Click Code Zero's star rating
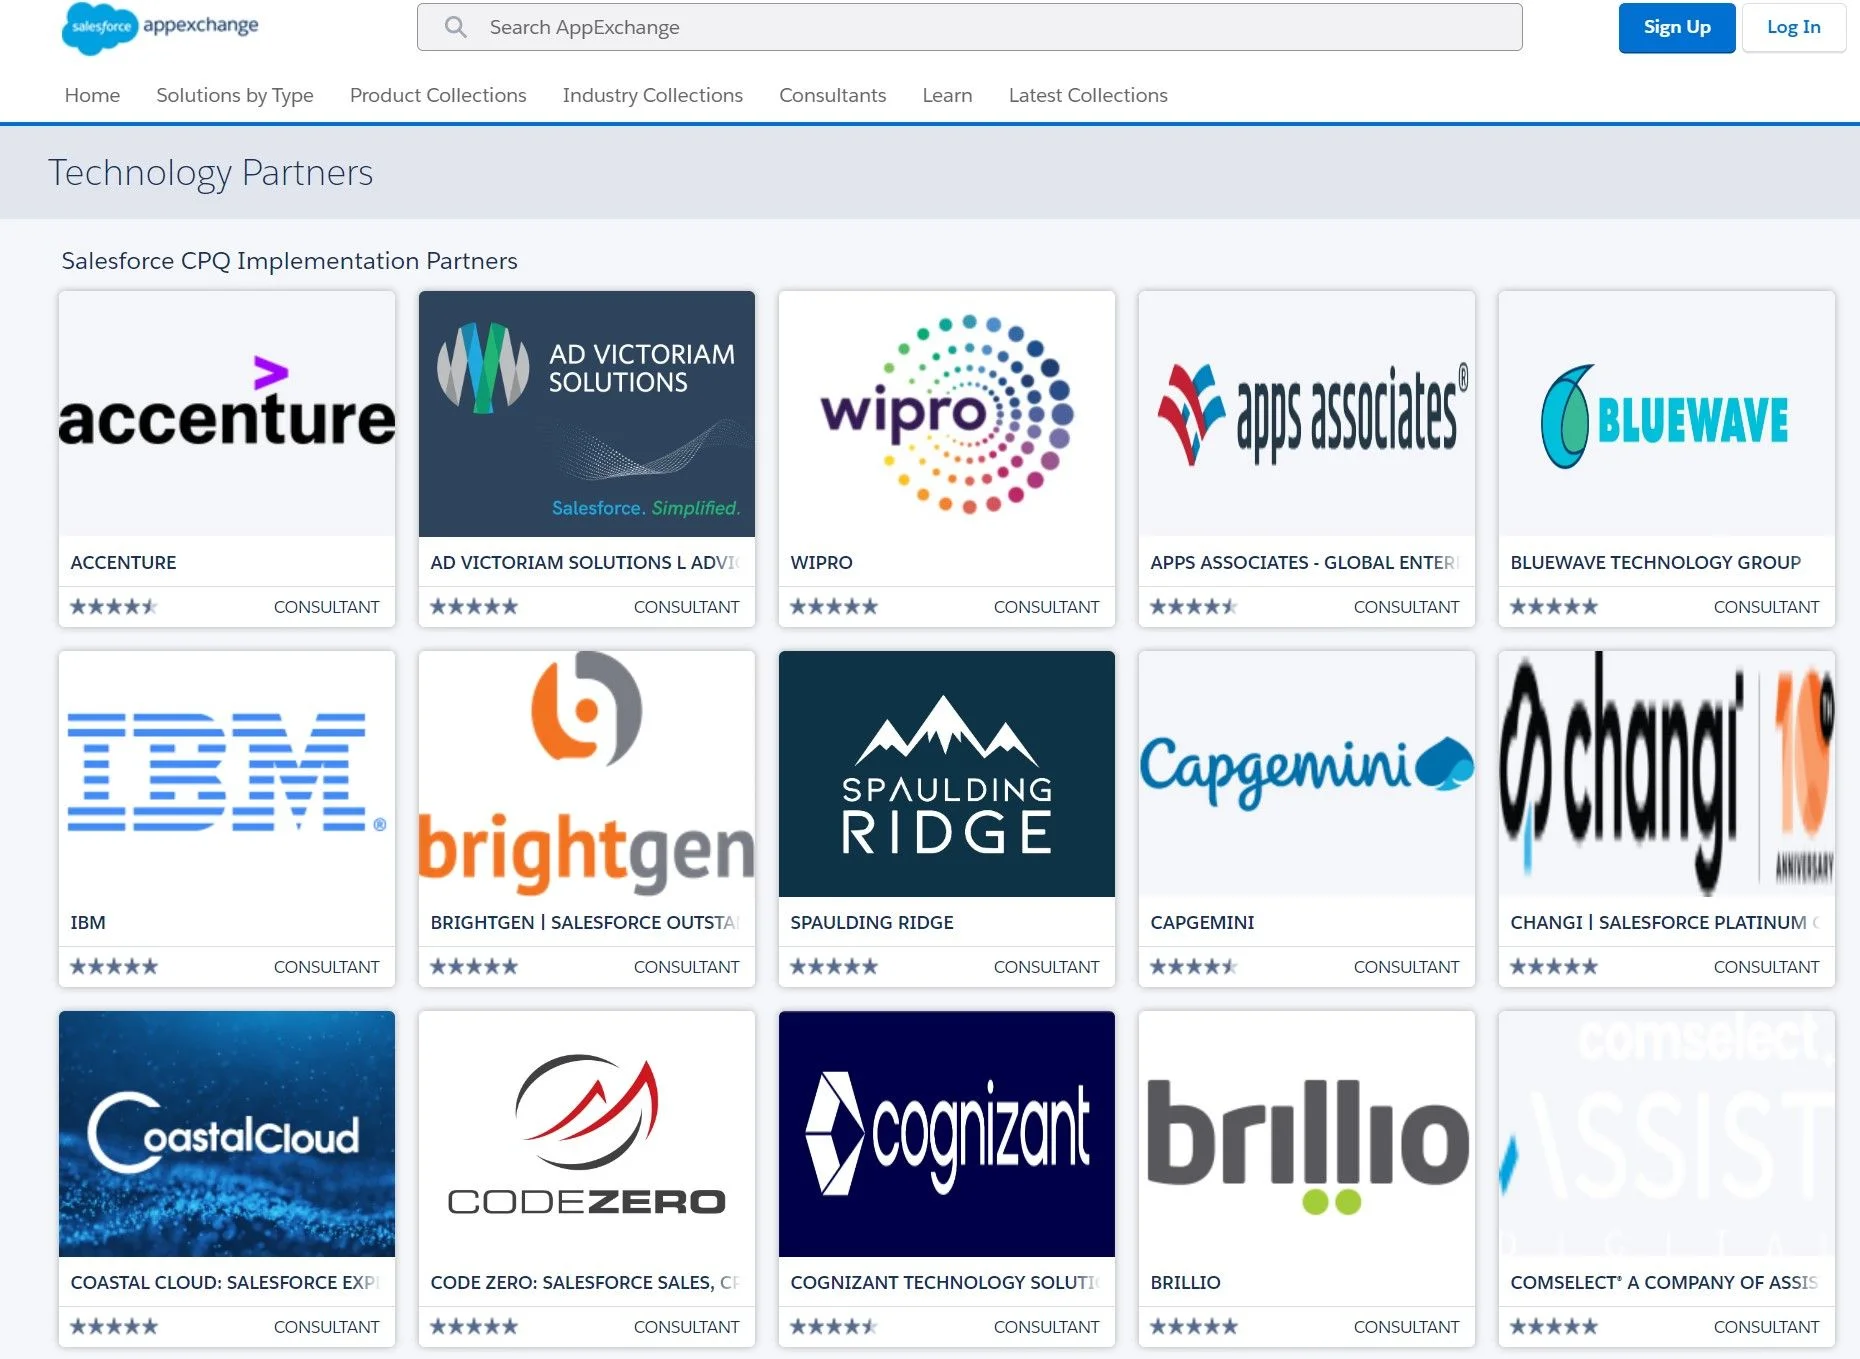 (474, 1326)
